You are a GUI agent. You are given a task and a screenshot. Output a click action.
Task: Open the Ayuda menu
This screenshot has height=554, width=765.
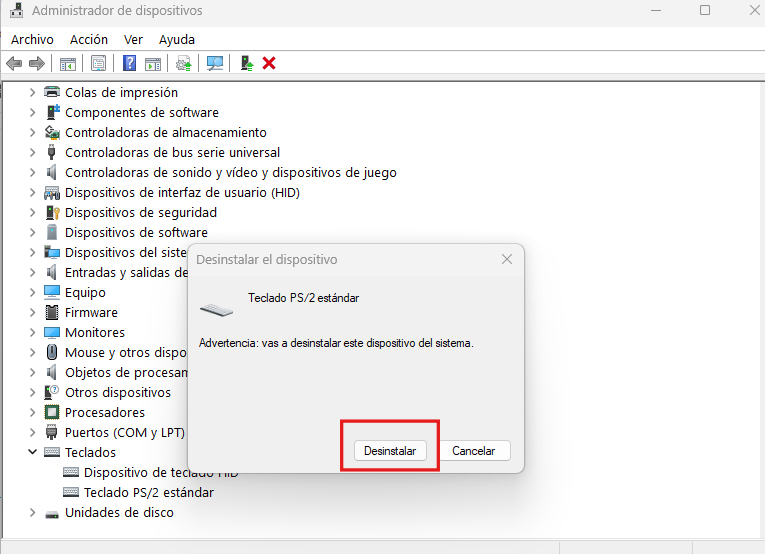click(177, 40)
